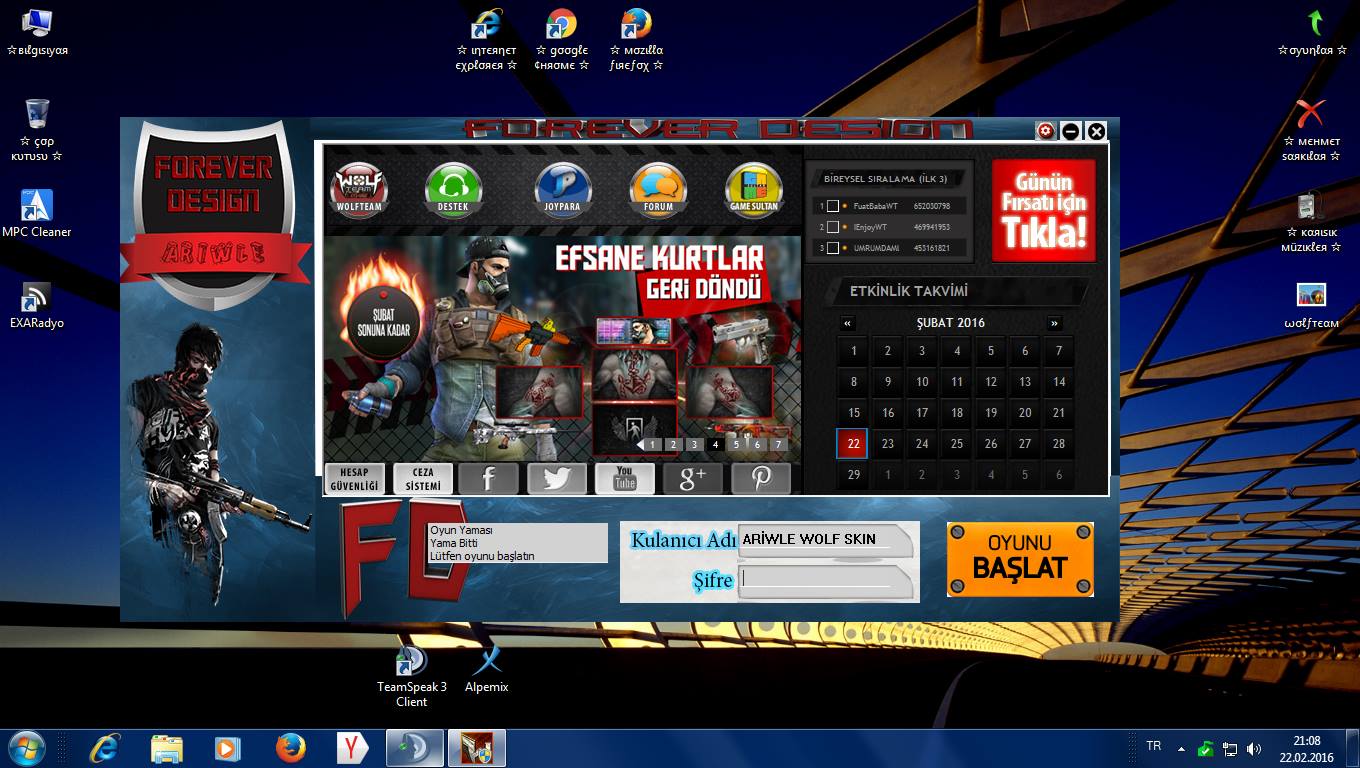
Task: Click the volume speaker tray icon
Action: click(1254, 748)
